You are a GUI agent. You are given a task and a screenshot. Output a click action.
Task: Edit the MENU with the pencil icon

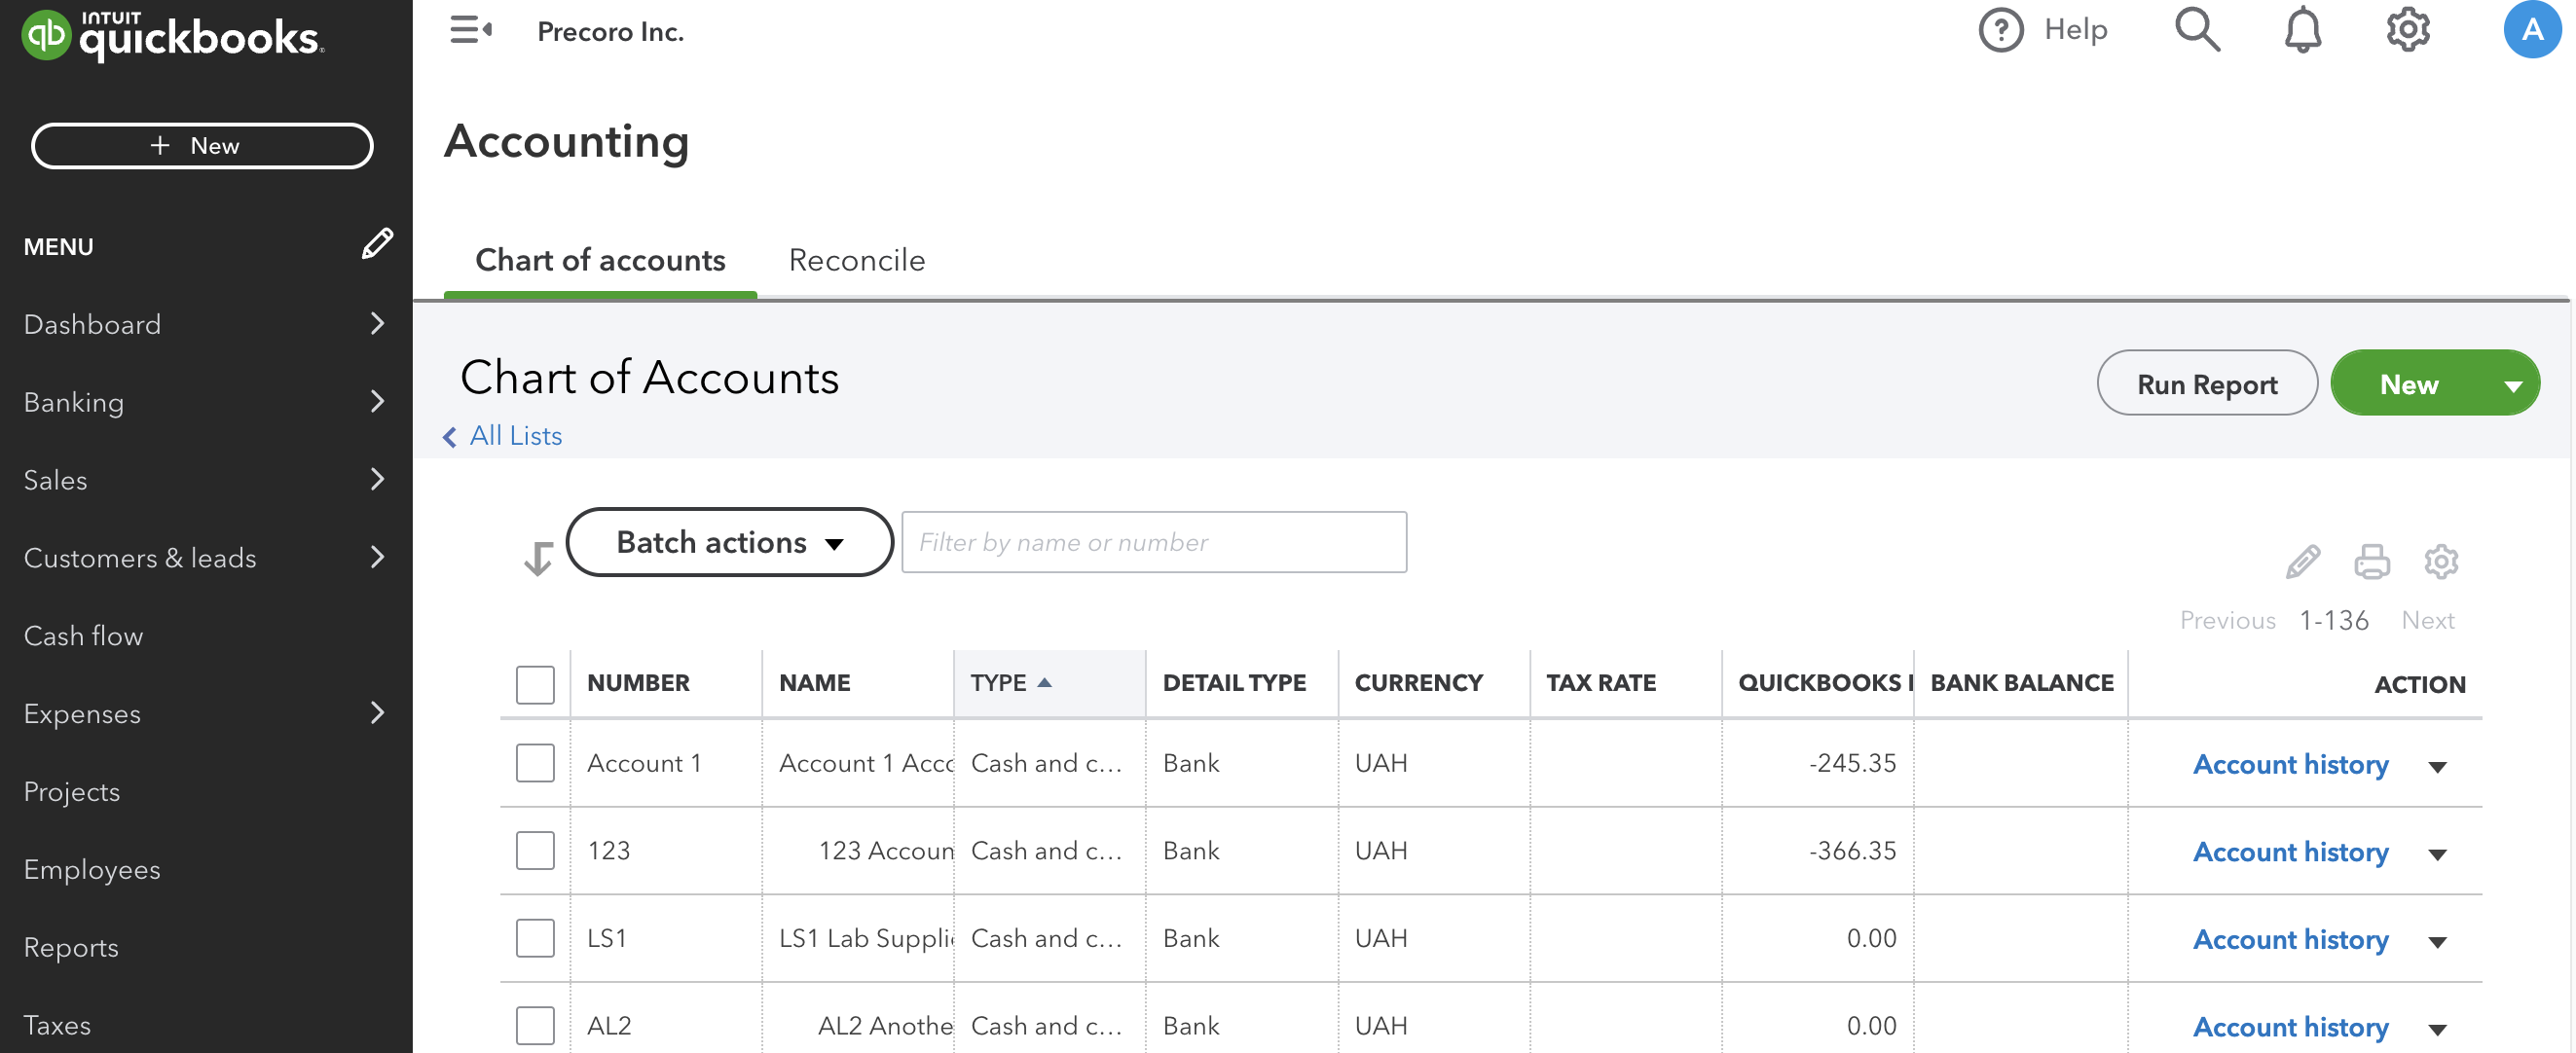point(376,243)
